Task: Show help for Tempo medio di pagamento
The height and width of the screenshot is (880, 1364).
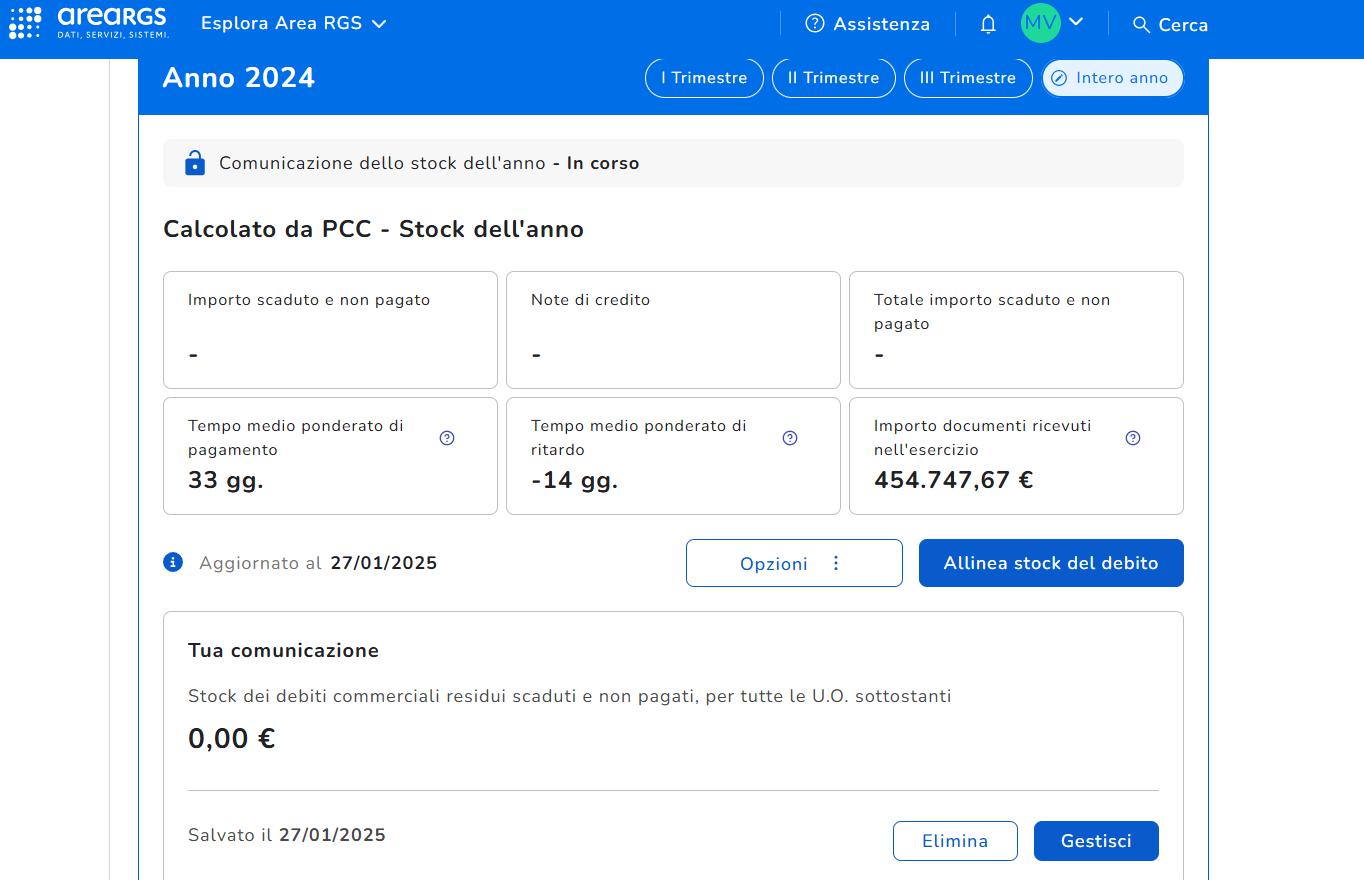Action: click(x=447, y=438)
